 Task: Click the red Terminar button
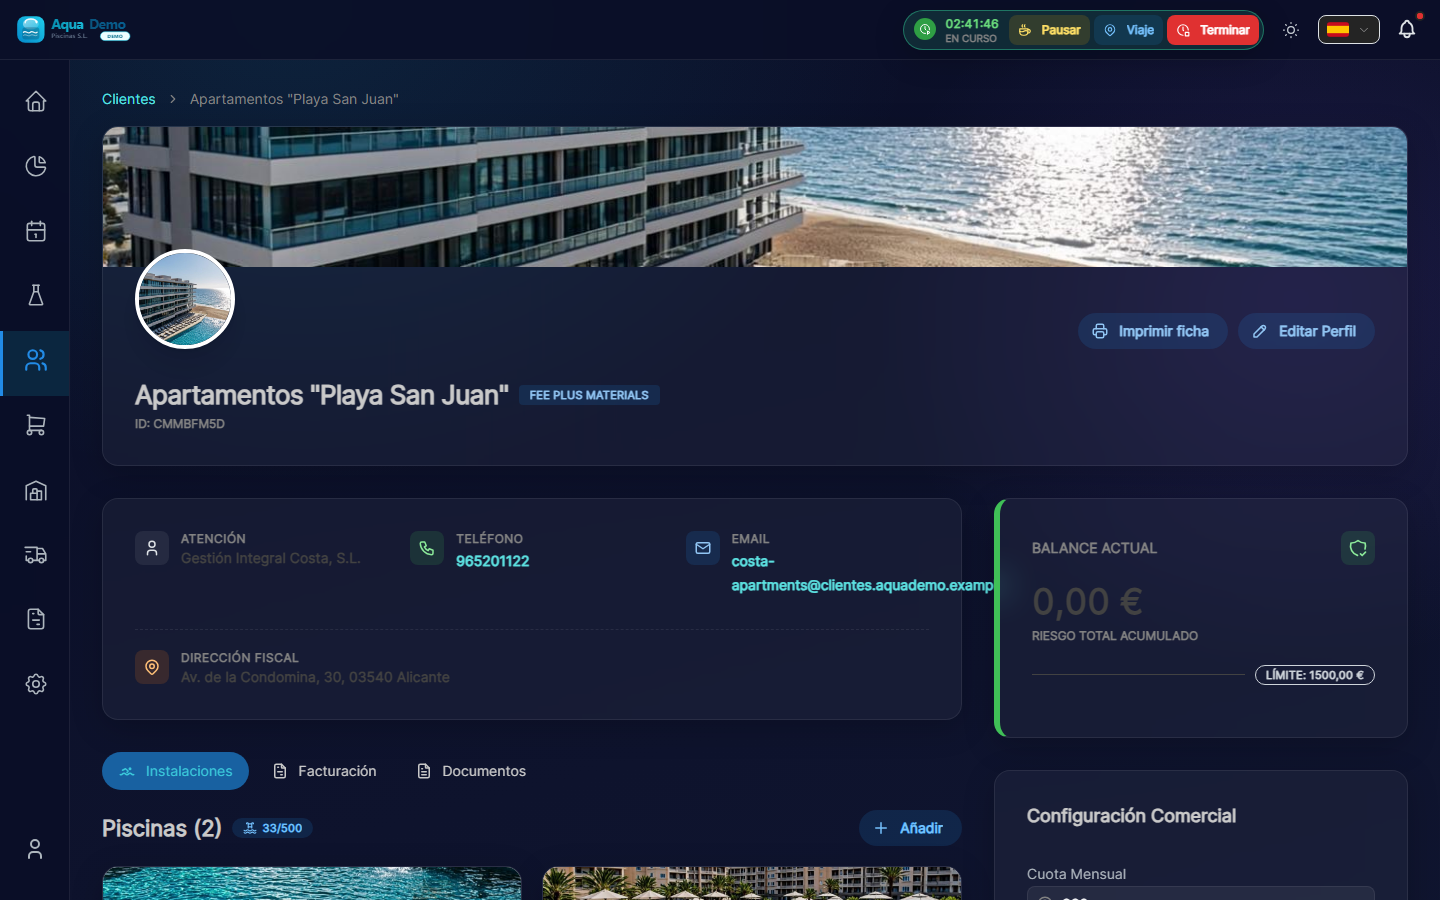pyautogui.click(x=1213, y=30)
